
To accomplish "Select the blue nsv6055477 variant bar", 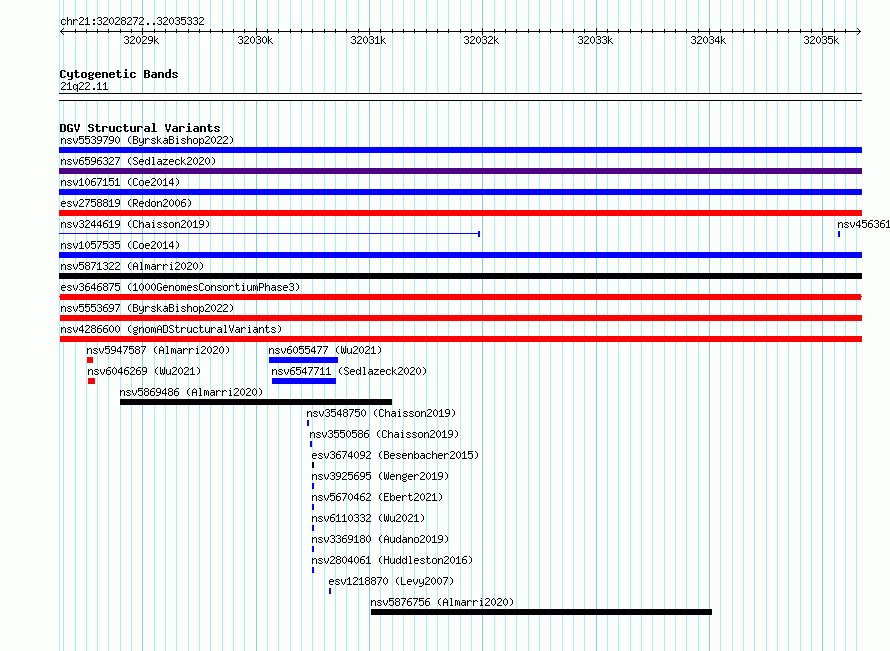I will coord(303,360).
